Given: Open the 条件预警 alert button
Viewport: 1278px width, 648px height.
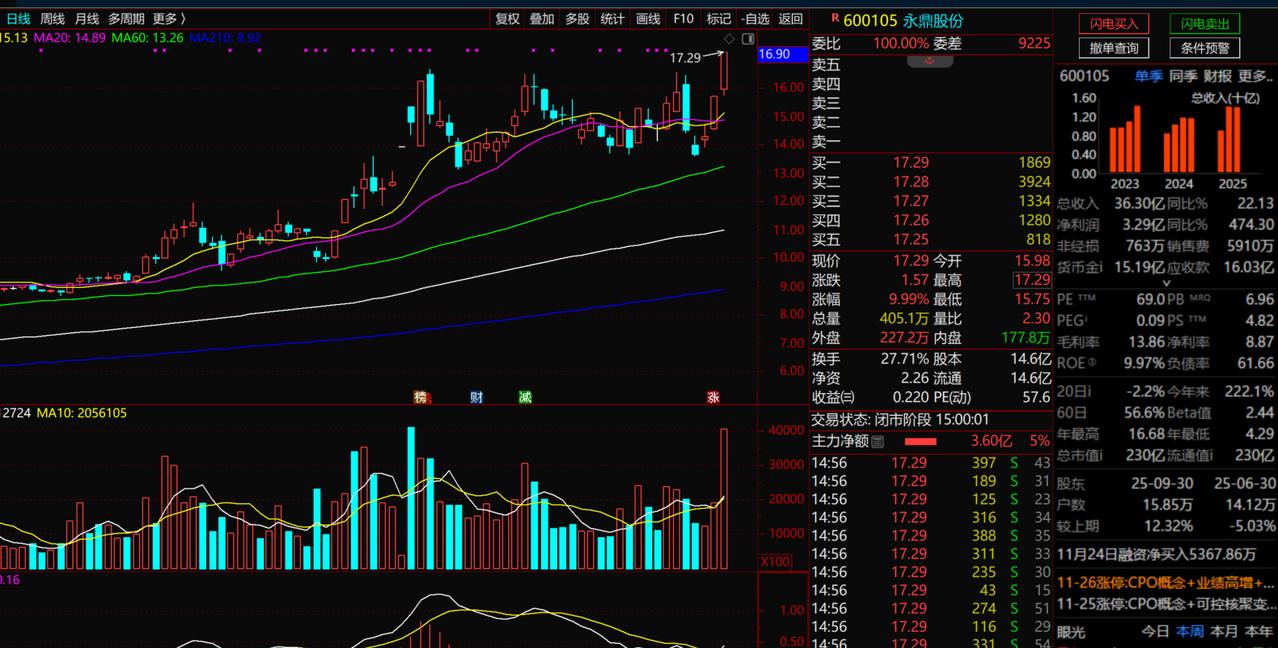Looking at the screenshot, I should [1204, 47].
